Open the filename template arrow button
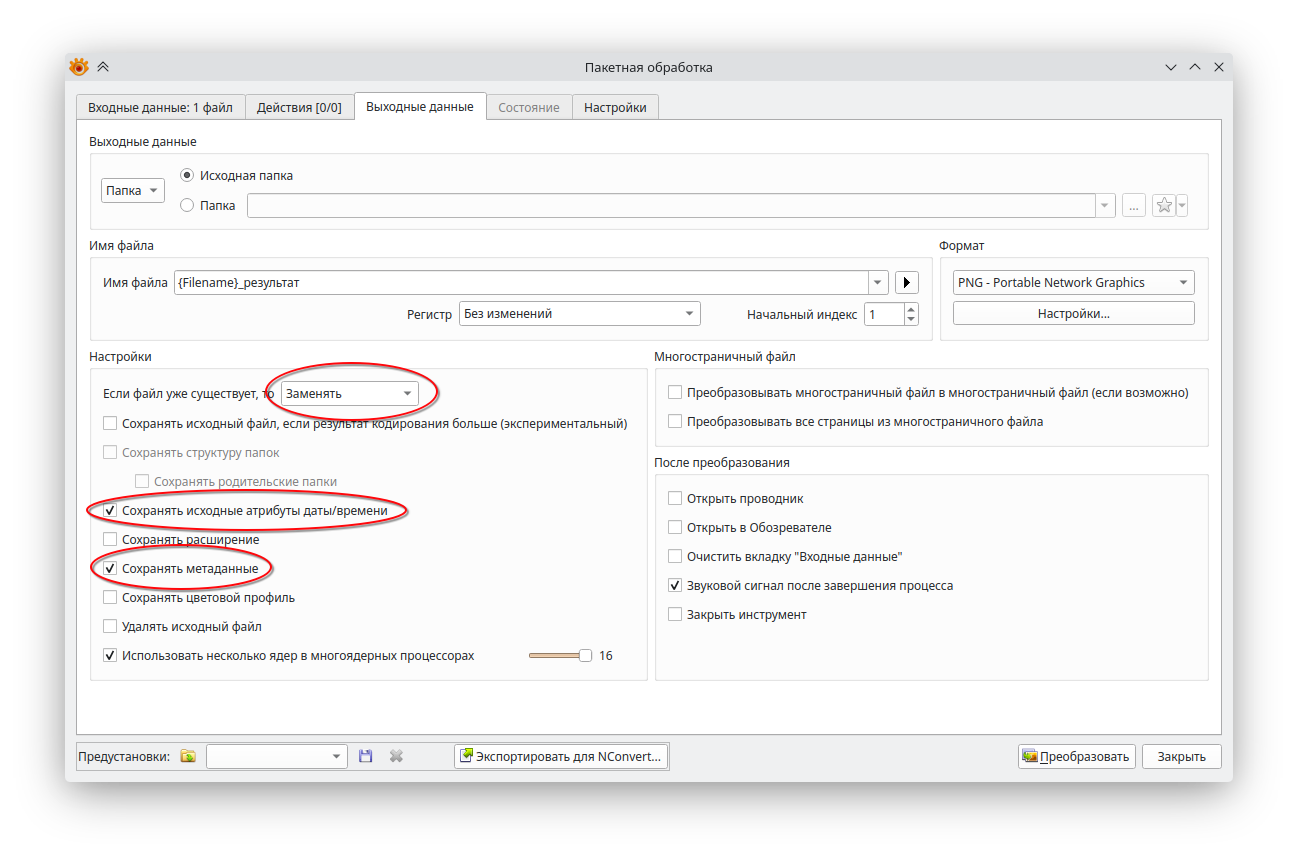 click(906, 283)
